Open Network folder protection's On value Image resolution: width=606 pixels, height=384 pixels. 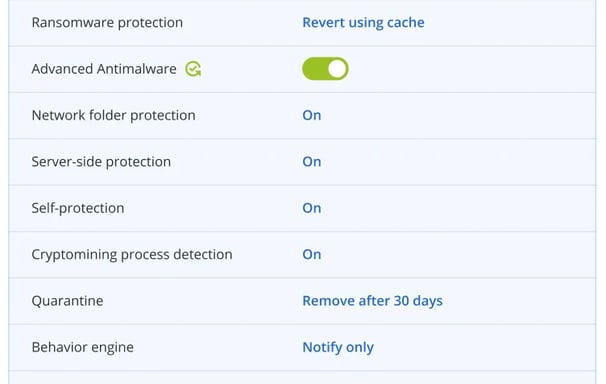point(312,115)
